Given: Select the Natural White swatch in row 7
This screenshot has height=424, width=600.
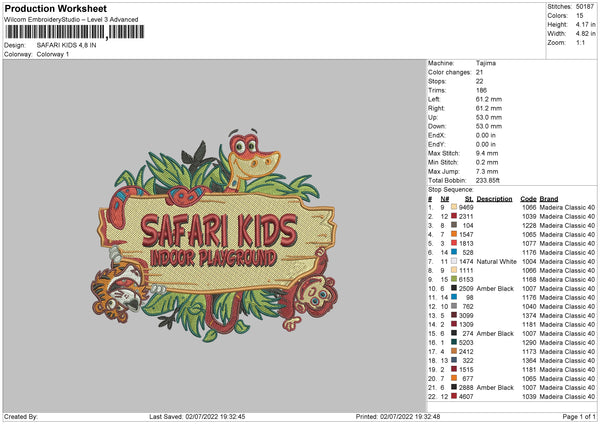Looking at the screenshot, I should [x=454, y=261].
